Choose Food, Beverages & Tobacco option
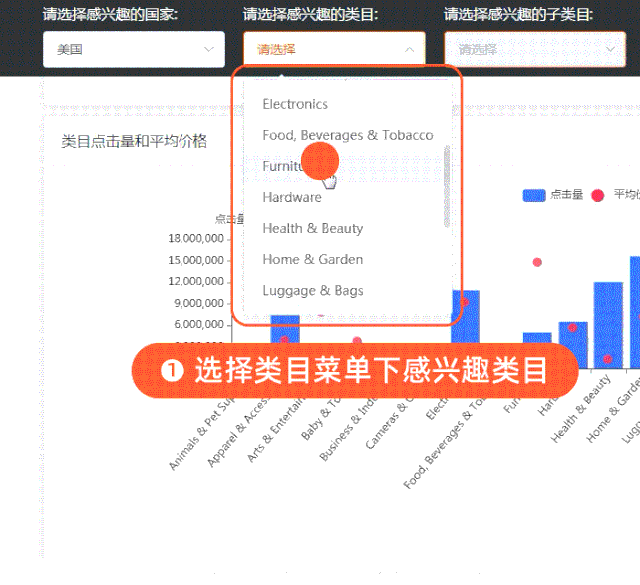This screenshot has height=585, width=640. click(347, 135)
